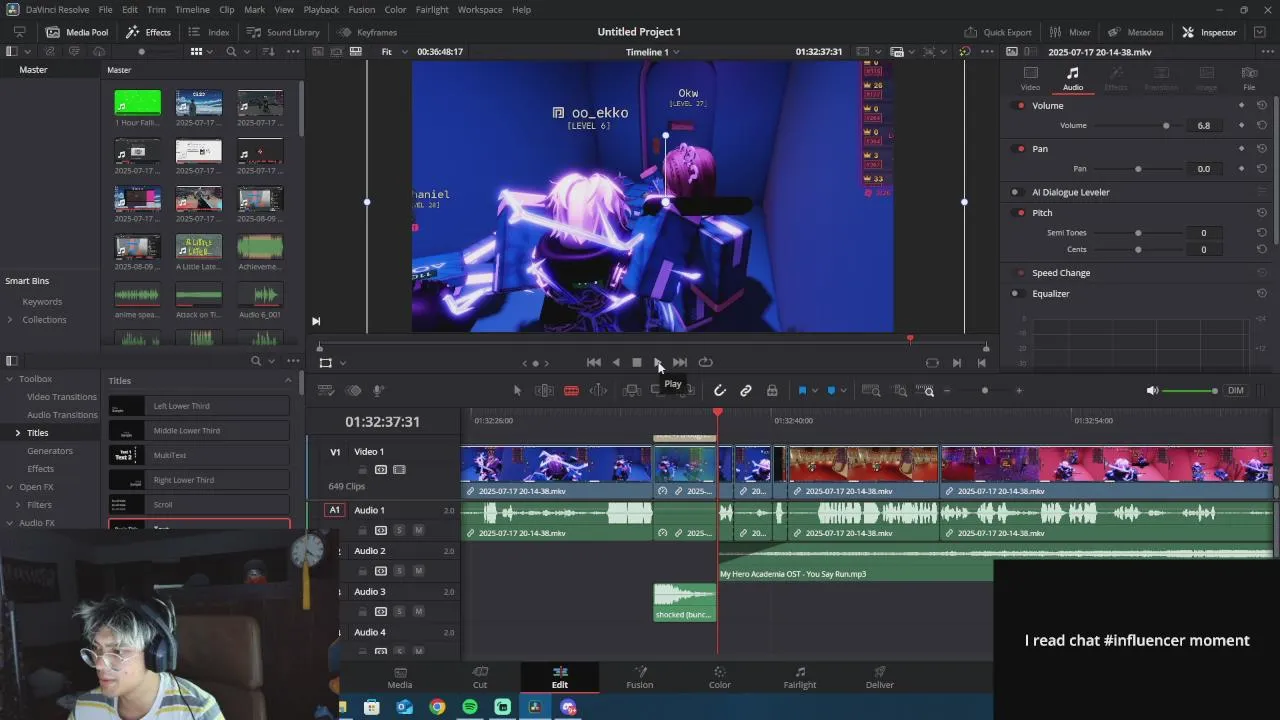The height and width of the screenshot is (720, 1280).
Task: Activate the red Blade Edit tool
Action: tap(571, 391)
